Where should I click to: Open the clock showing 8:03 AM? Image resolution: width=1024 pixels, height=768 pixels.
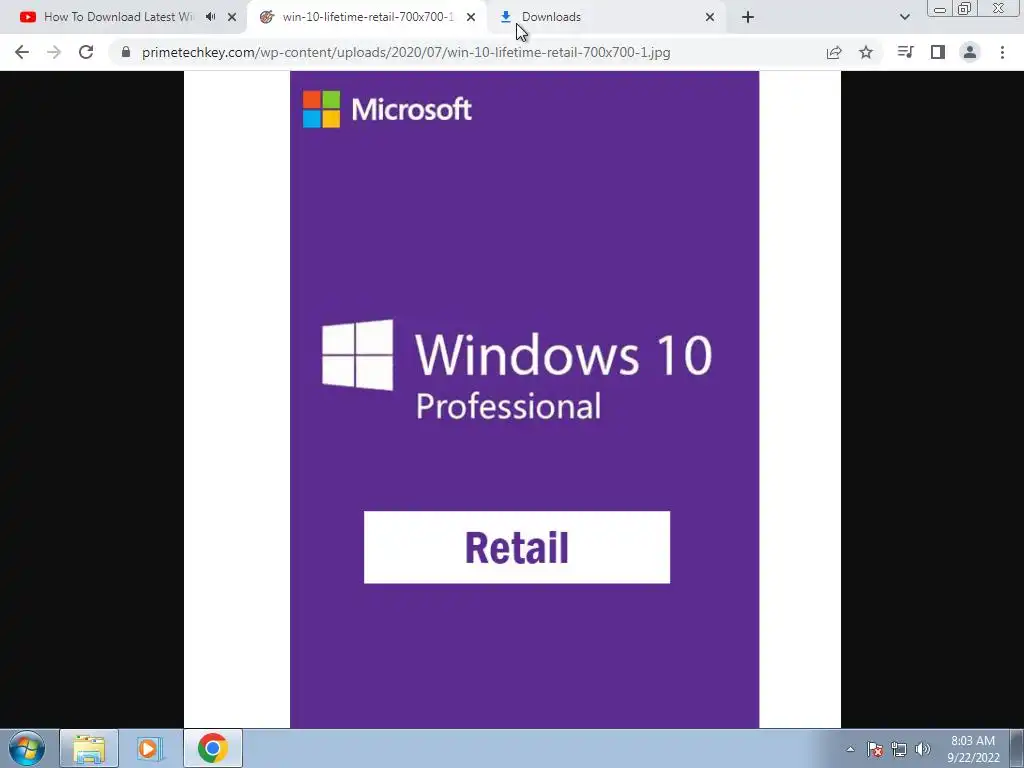tap(973, 748)
